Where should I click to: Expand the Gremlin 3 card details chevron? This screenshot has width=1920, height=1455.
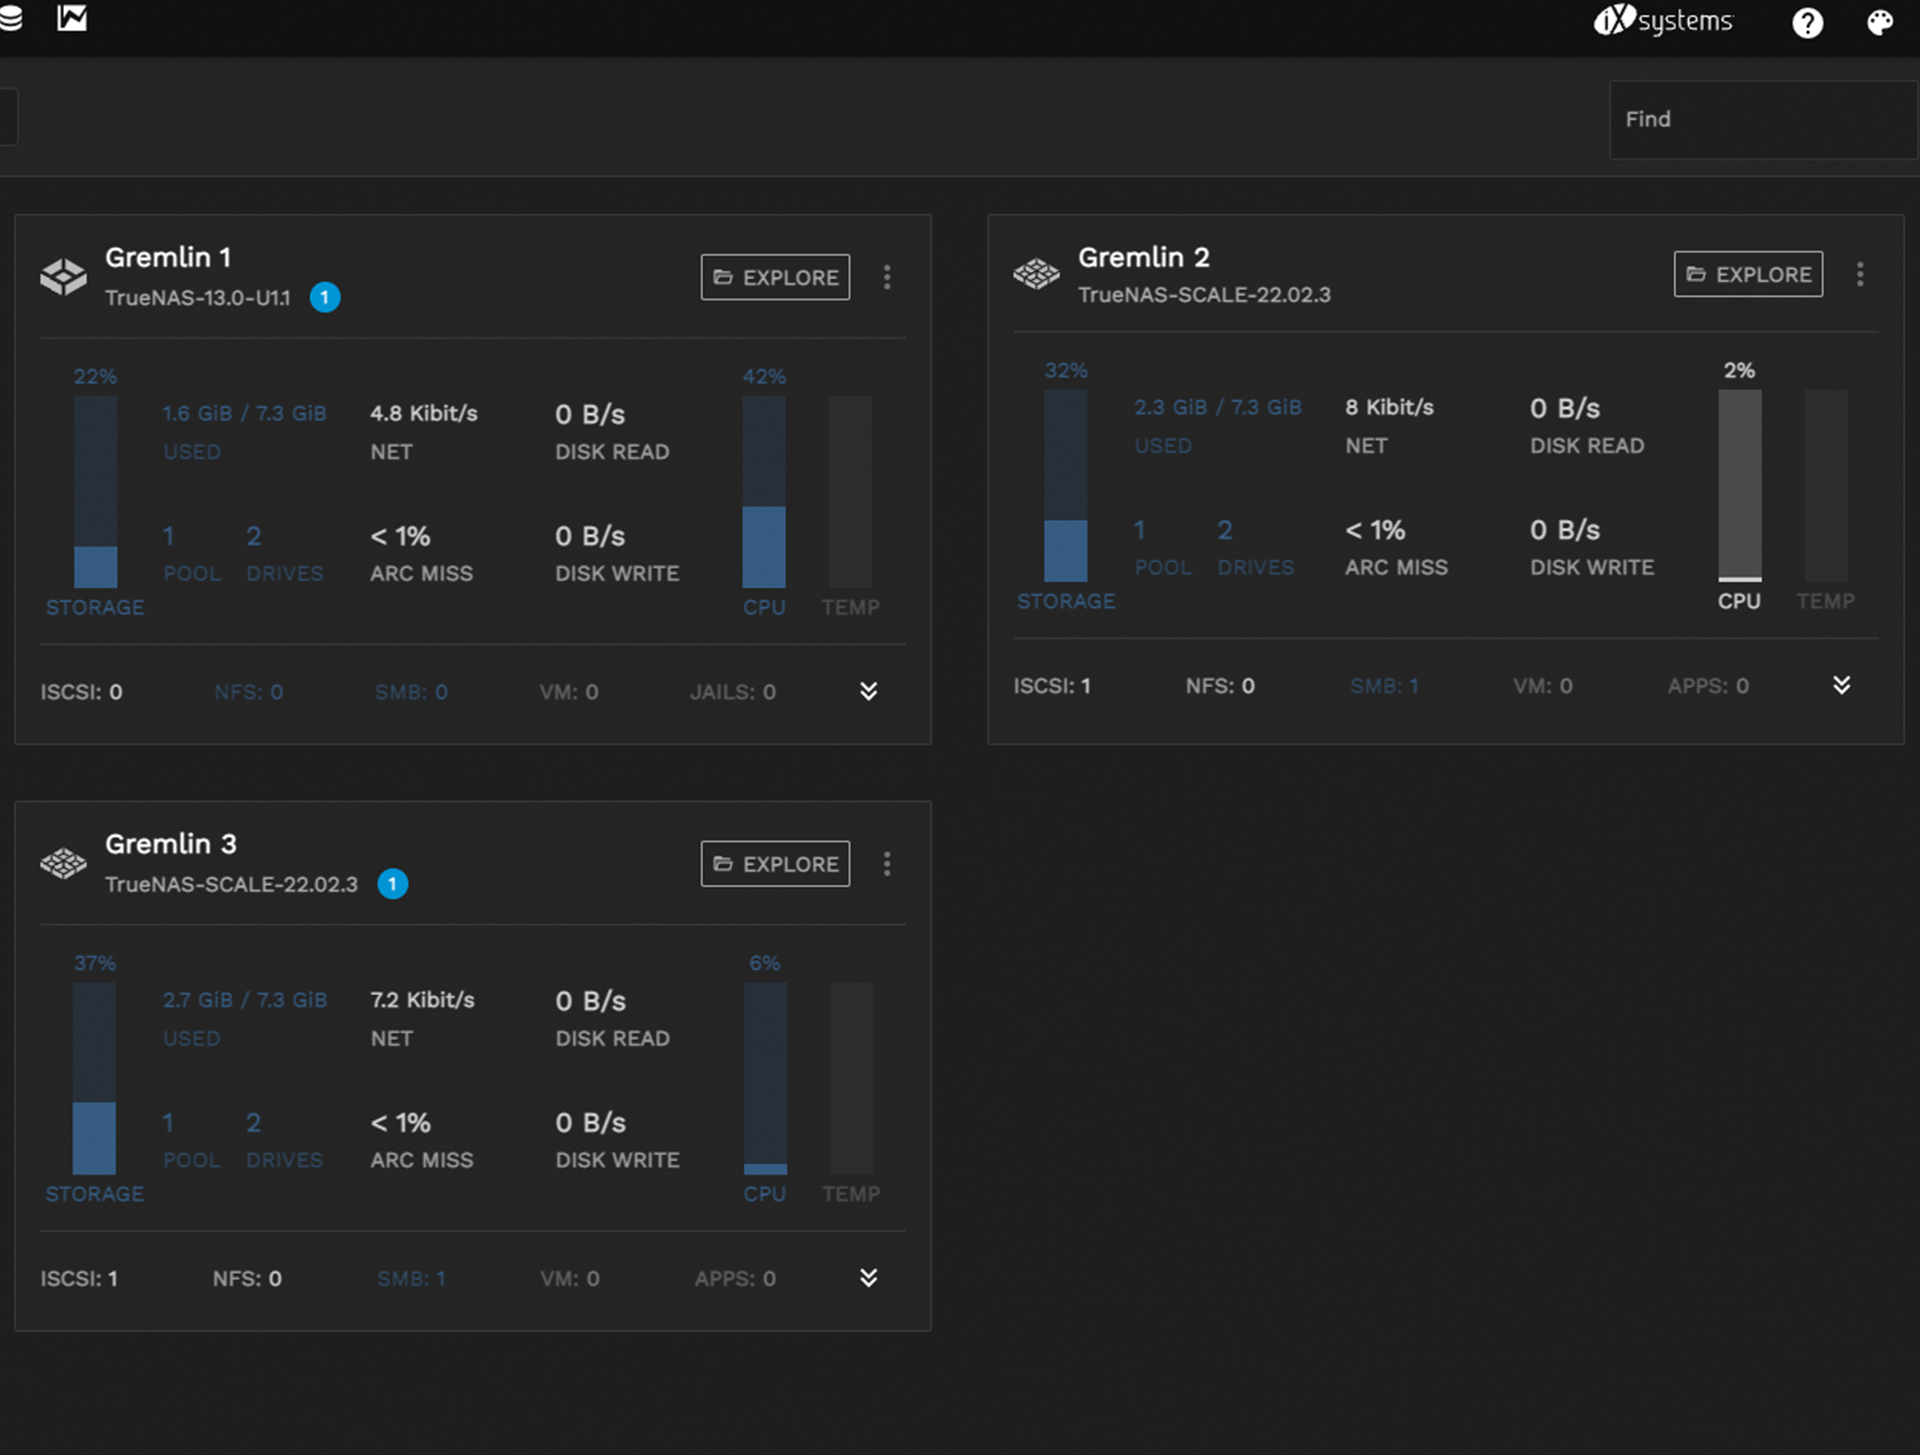pyautogui.click(x=868, y=1278)
